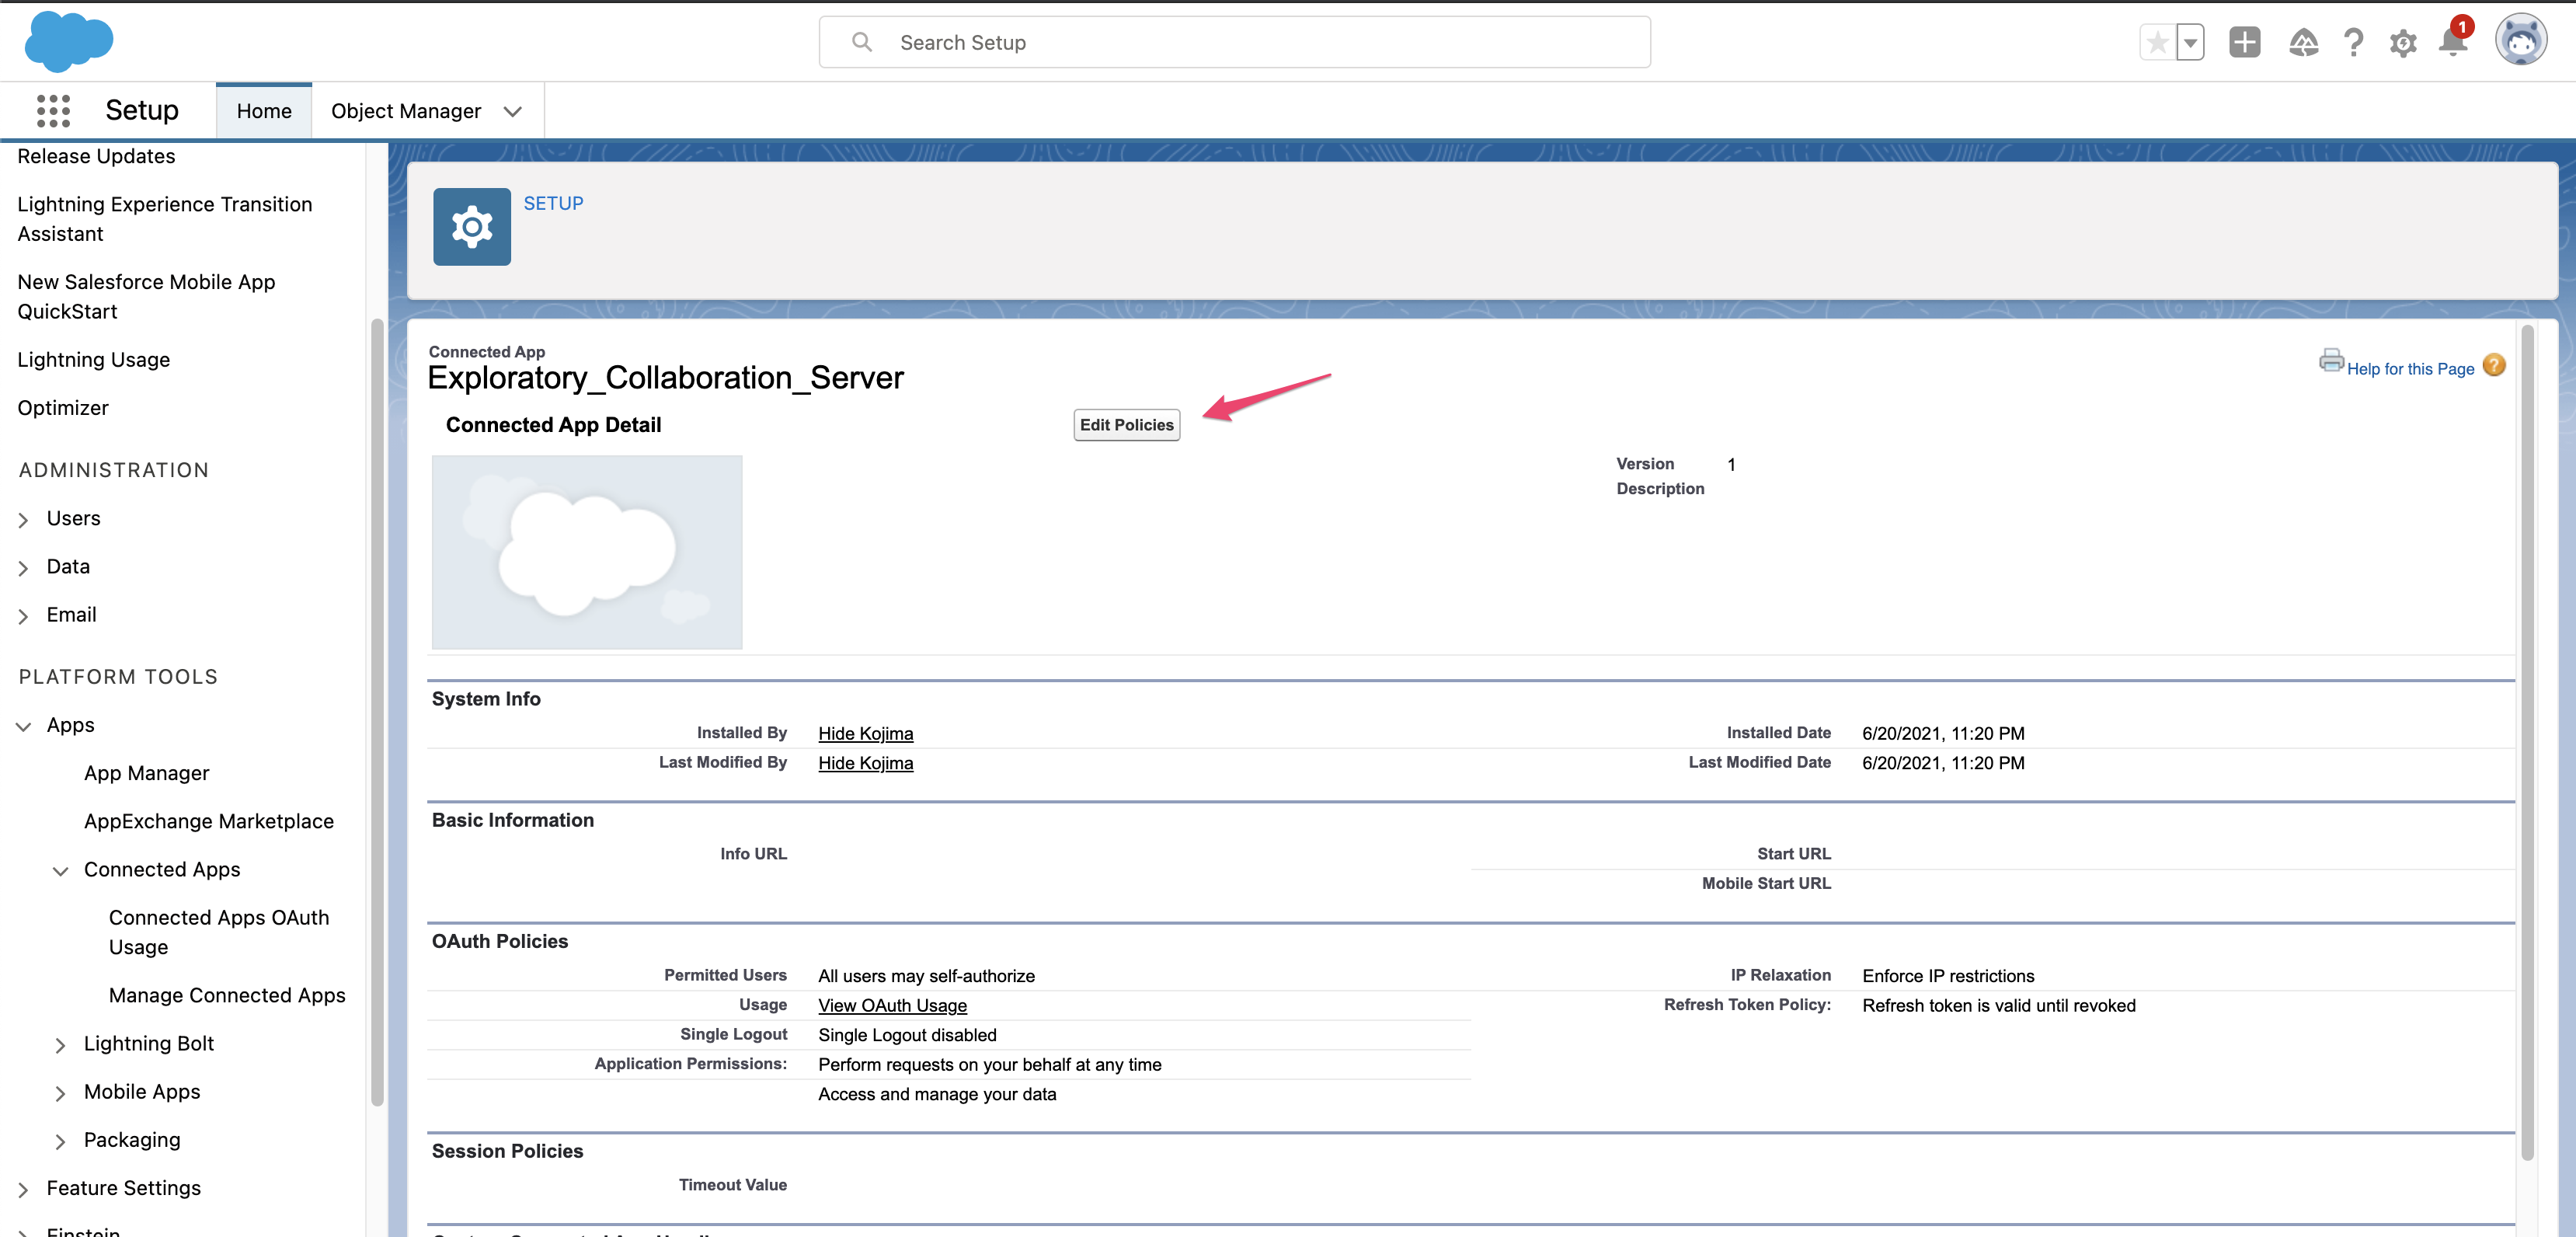Expand the Feature Settings chevron
Screen dimensions: 2576x1237
coord(23,1190)
